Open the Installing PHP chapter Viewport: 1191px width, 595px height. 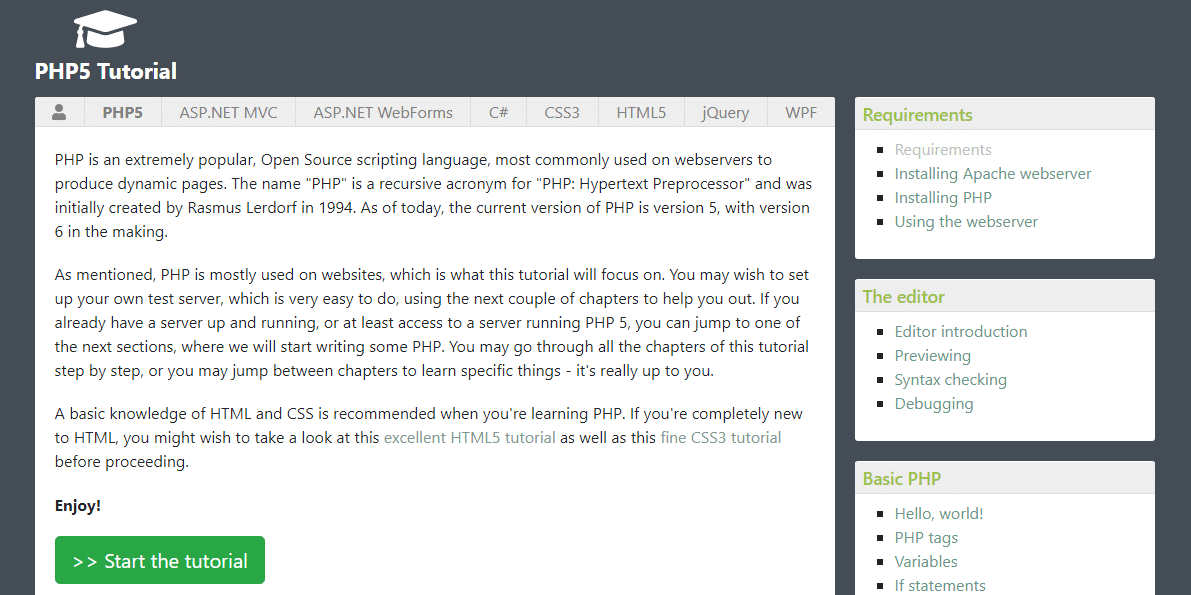click(943, 197)
